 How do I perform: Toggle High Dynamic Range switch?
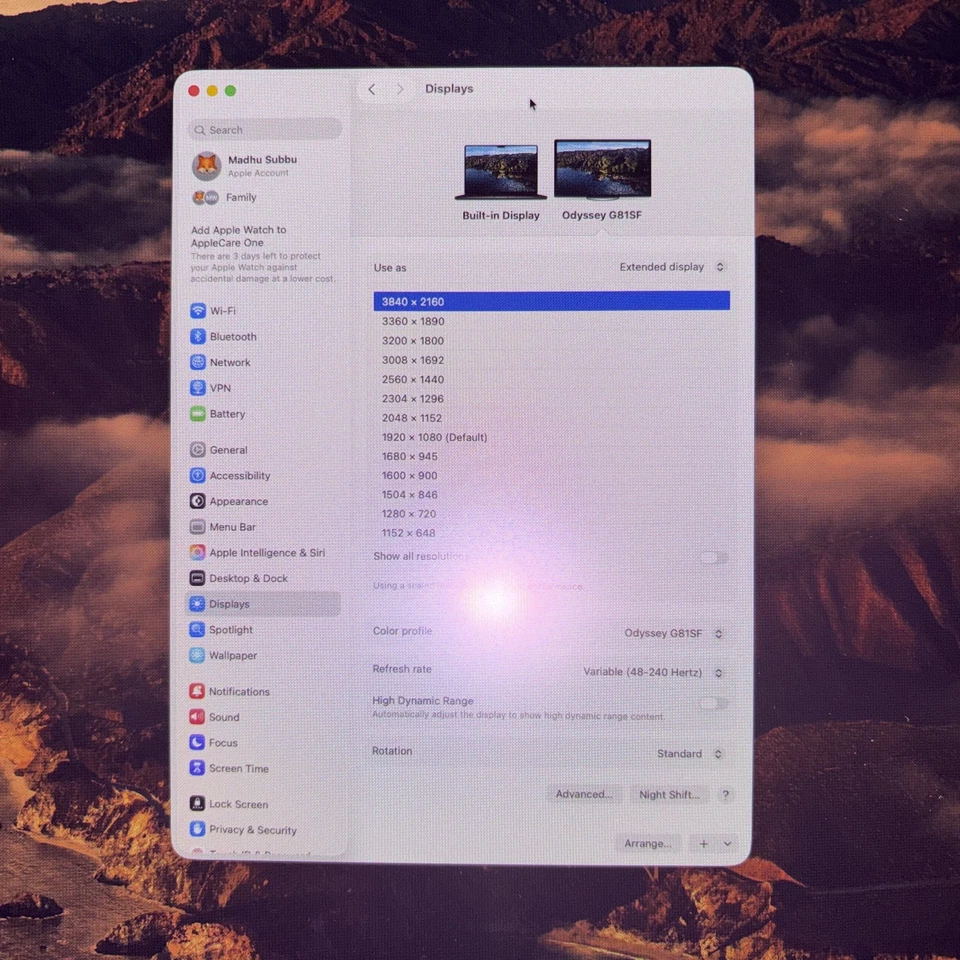[x=713, y=703]
